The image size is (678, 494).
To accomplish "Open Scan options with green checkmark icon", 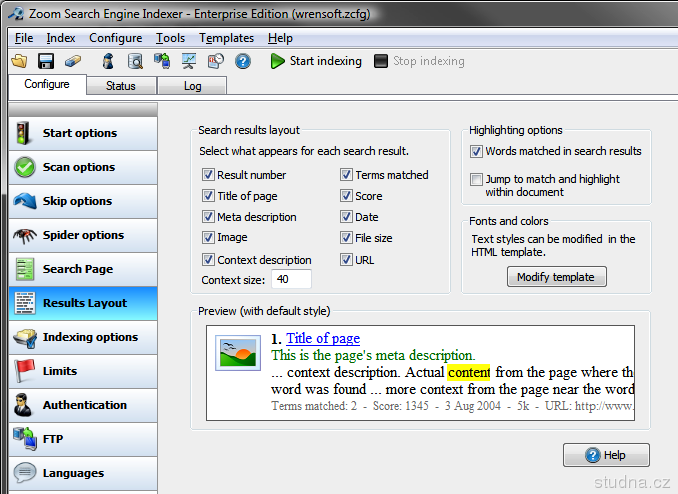I will 79,167.
